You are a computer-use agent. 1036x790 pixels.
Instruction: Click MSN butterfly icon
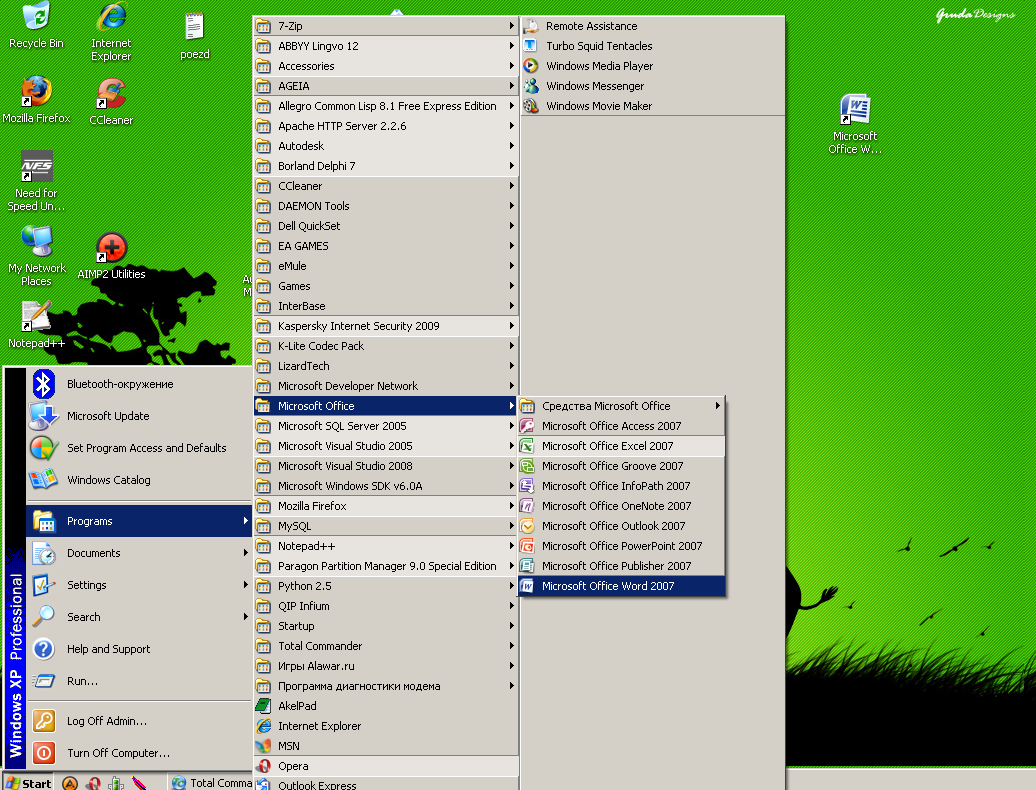click(x=264, y=746)
